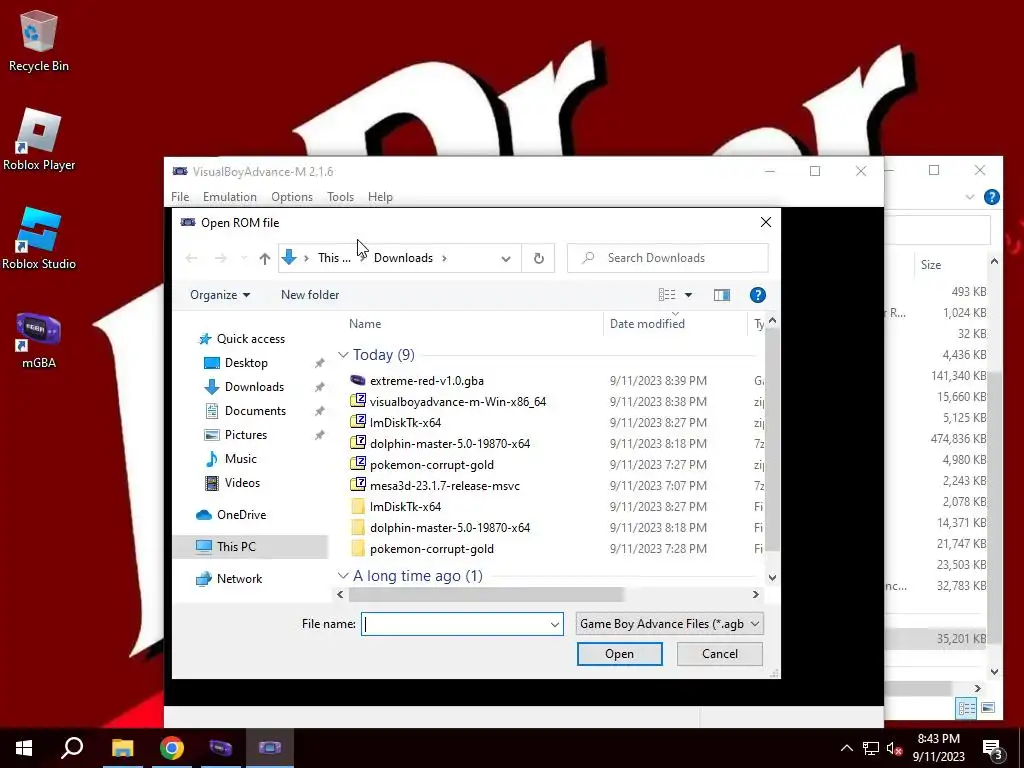Screen dimensions: 1024x768
Task: Open the File menu
Action: click(x=180, y=197)
